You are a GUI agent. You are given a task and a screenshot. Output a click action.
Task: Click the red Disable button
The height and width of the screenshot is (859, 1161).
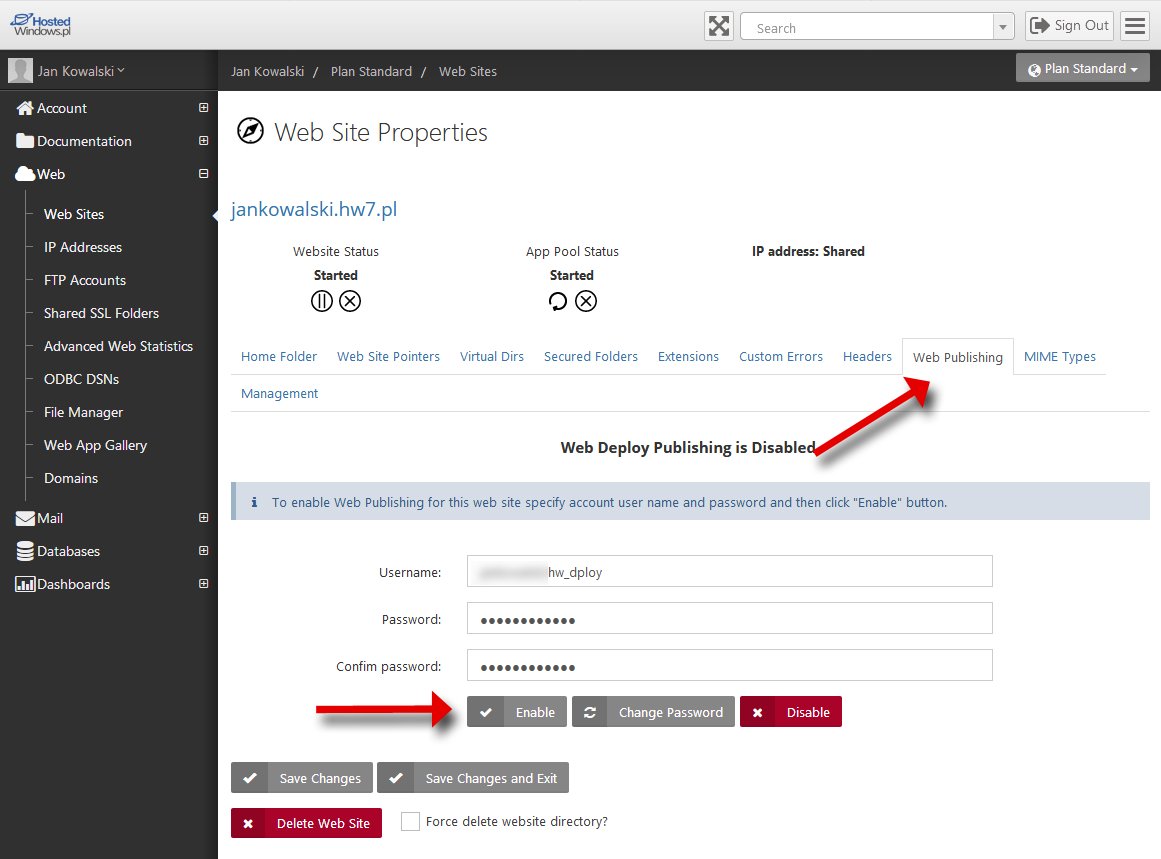(x=791, y=712)
